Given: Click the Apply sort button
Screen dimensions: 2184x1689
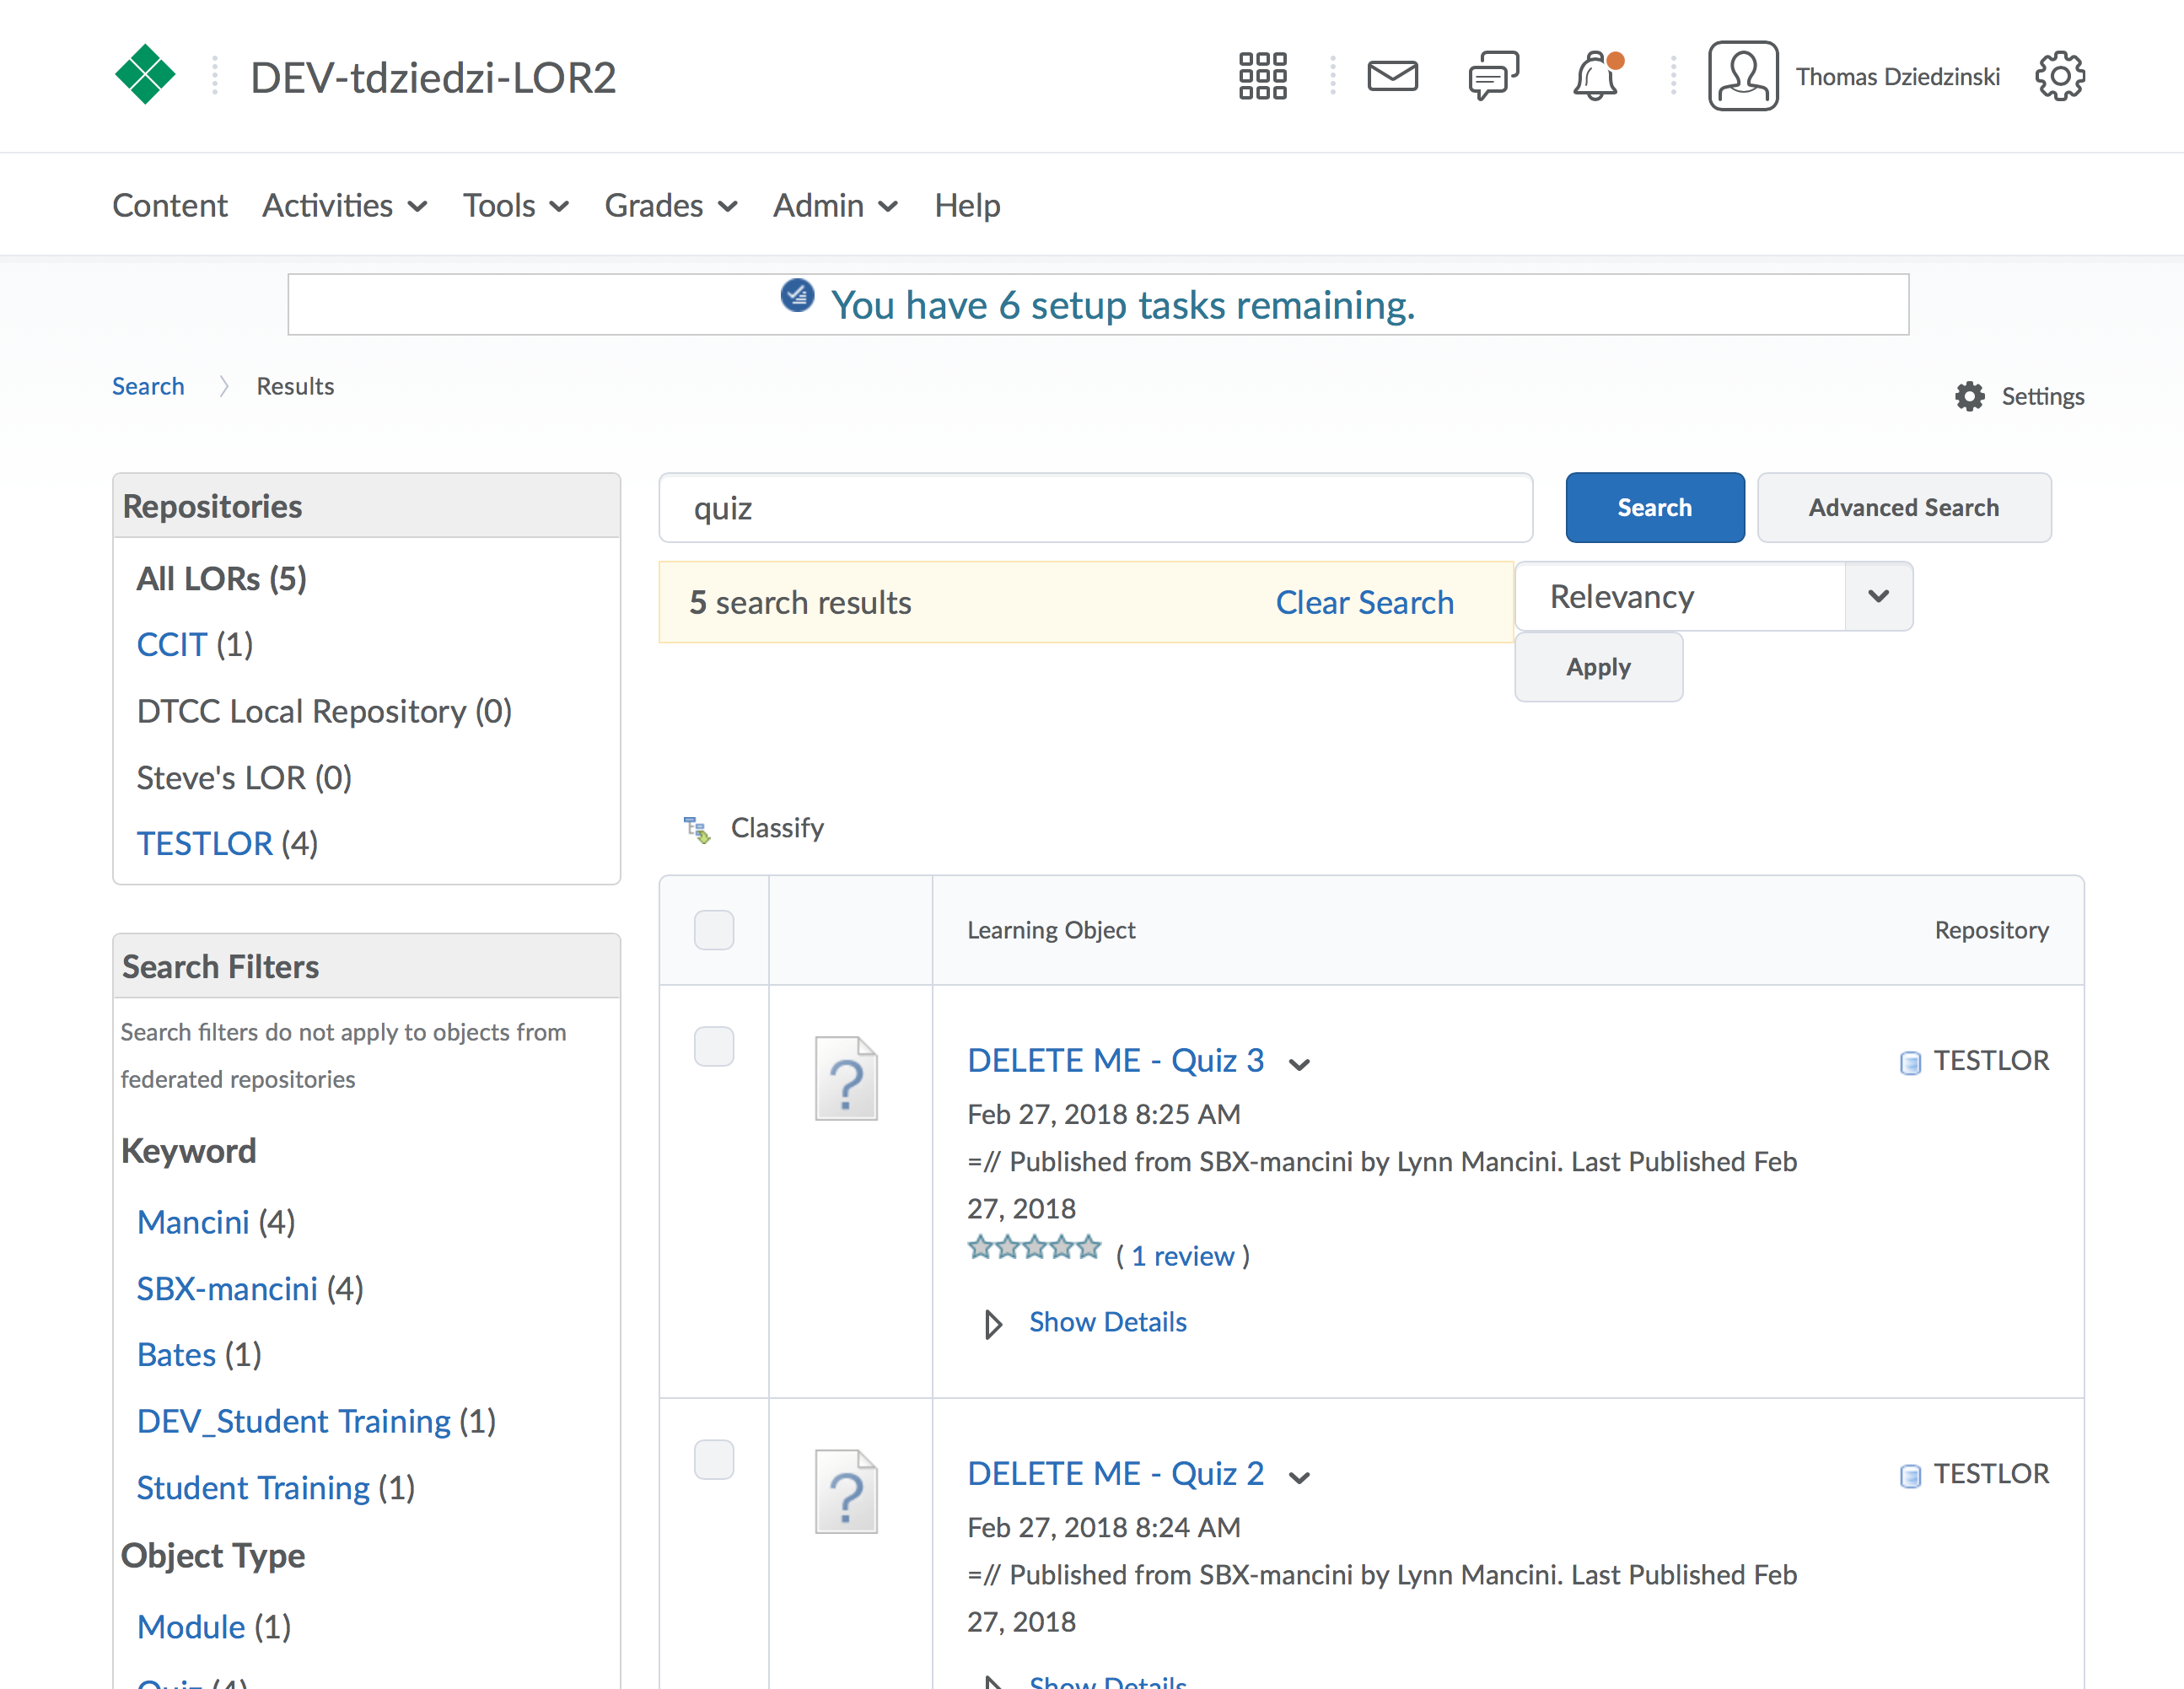Looking at the screenshot, I should pos(1598,667).
